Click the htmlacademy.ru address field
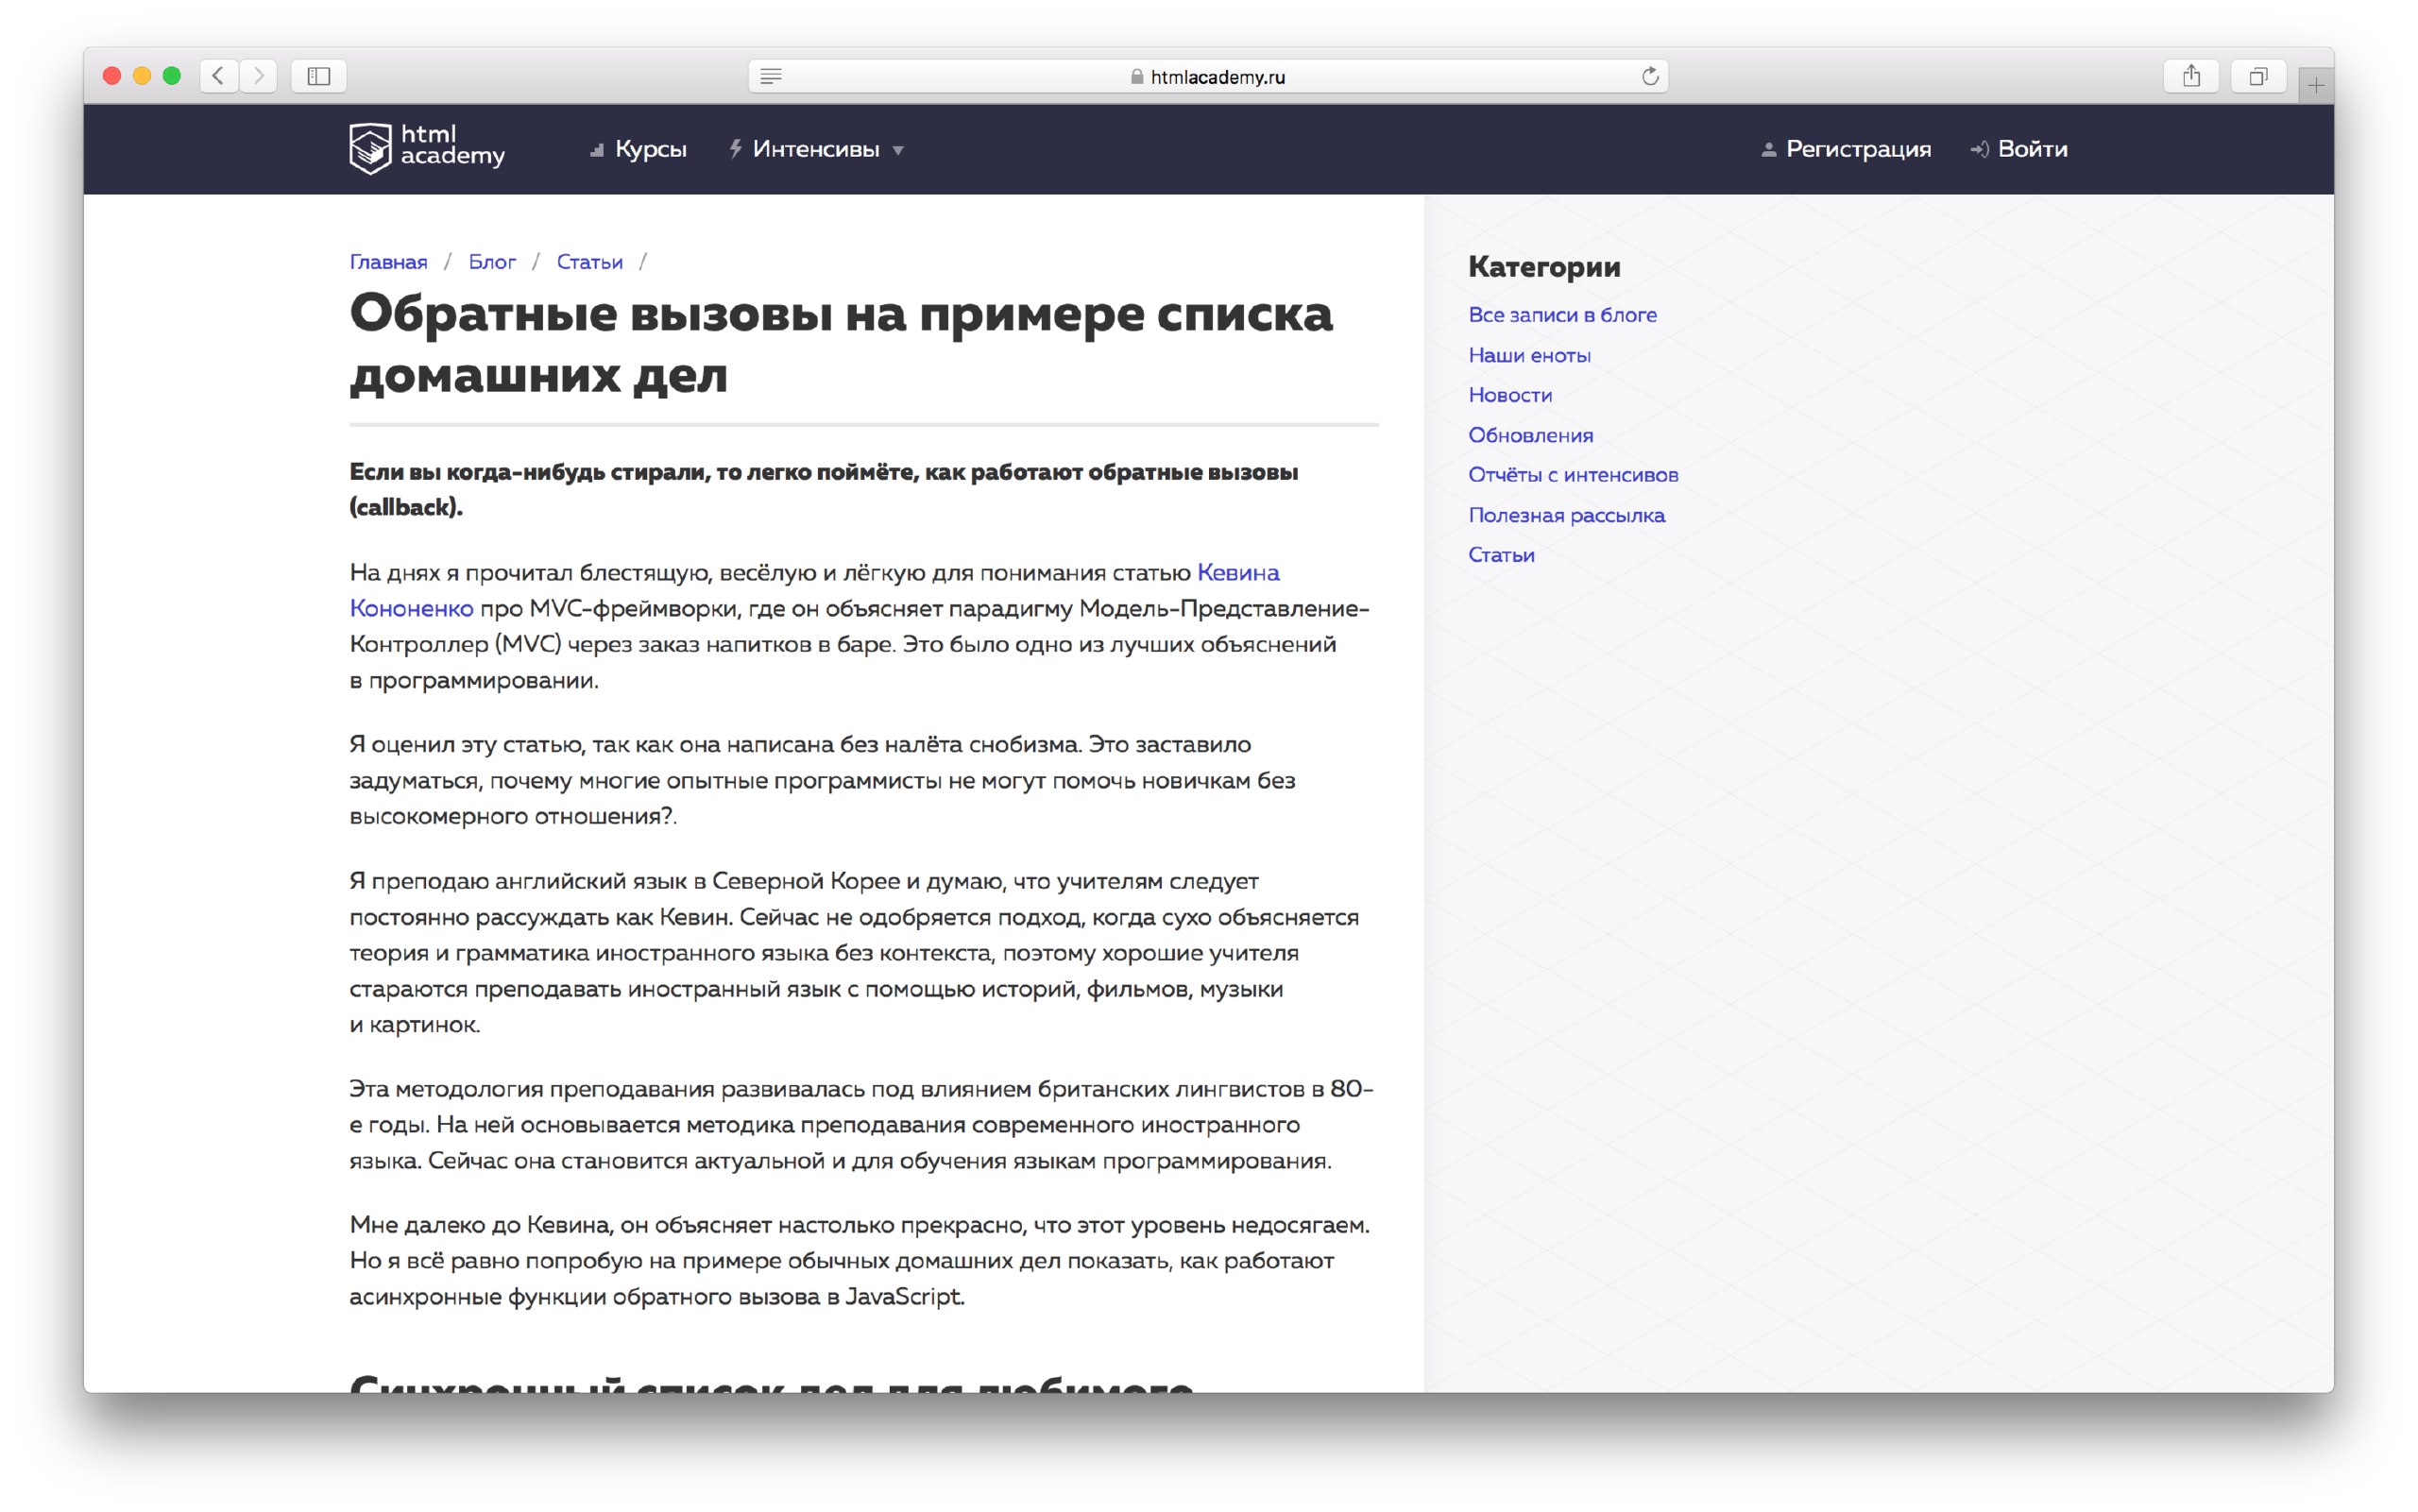 coord(1208,76)
